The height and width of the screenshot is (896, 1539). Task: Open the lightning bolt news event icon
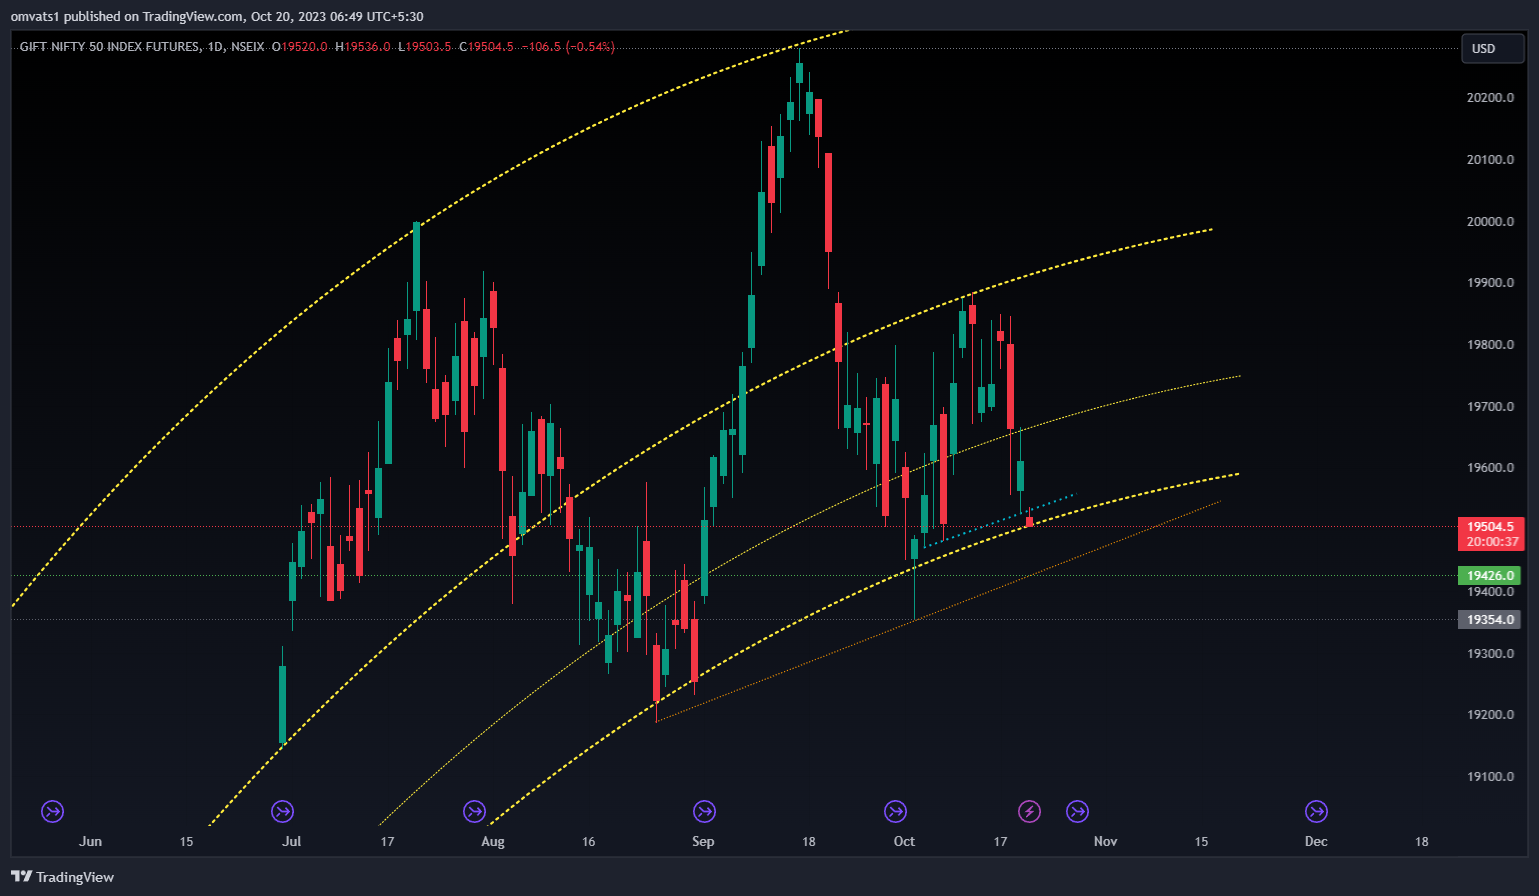click(1029, 811)
